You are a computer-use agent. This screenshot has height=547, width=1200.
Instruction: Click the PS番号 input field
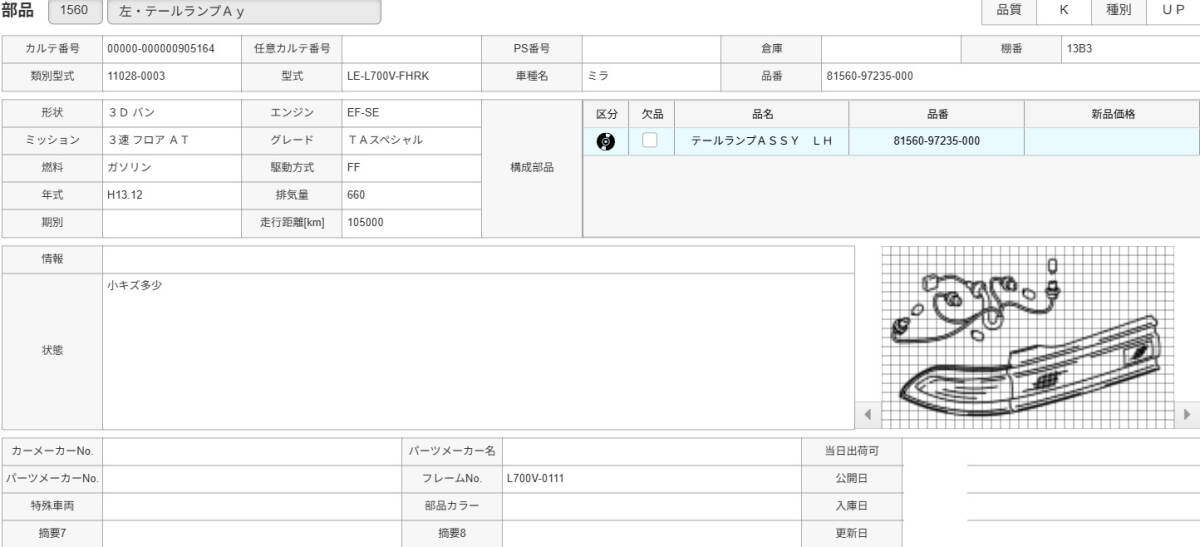(651, 48)
